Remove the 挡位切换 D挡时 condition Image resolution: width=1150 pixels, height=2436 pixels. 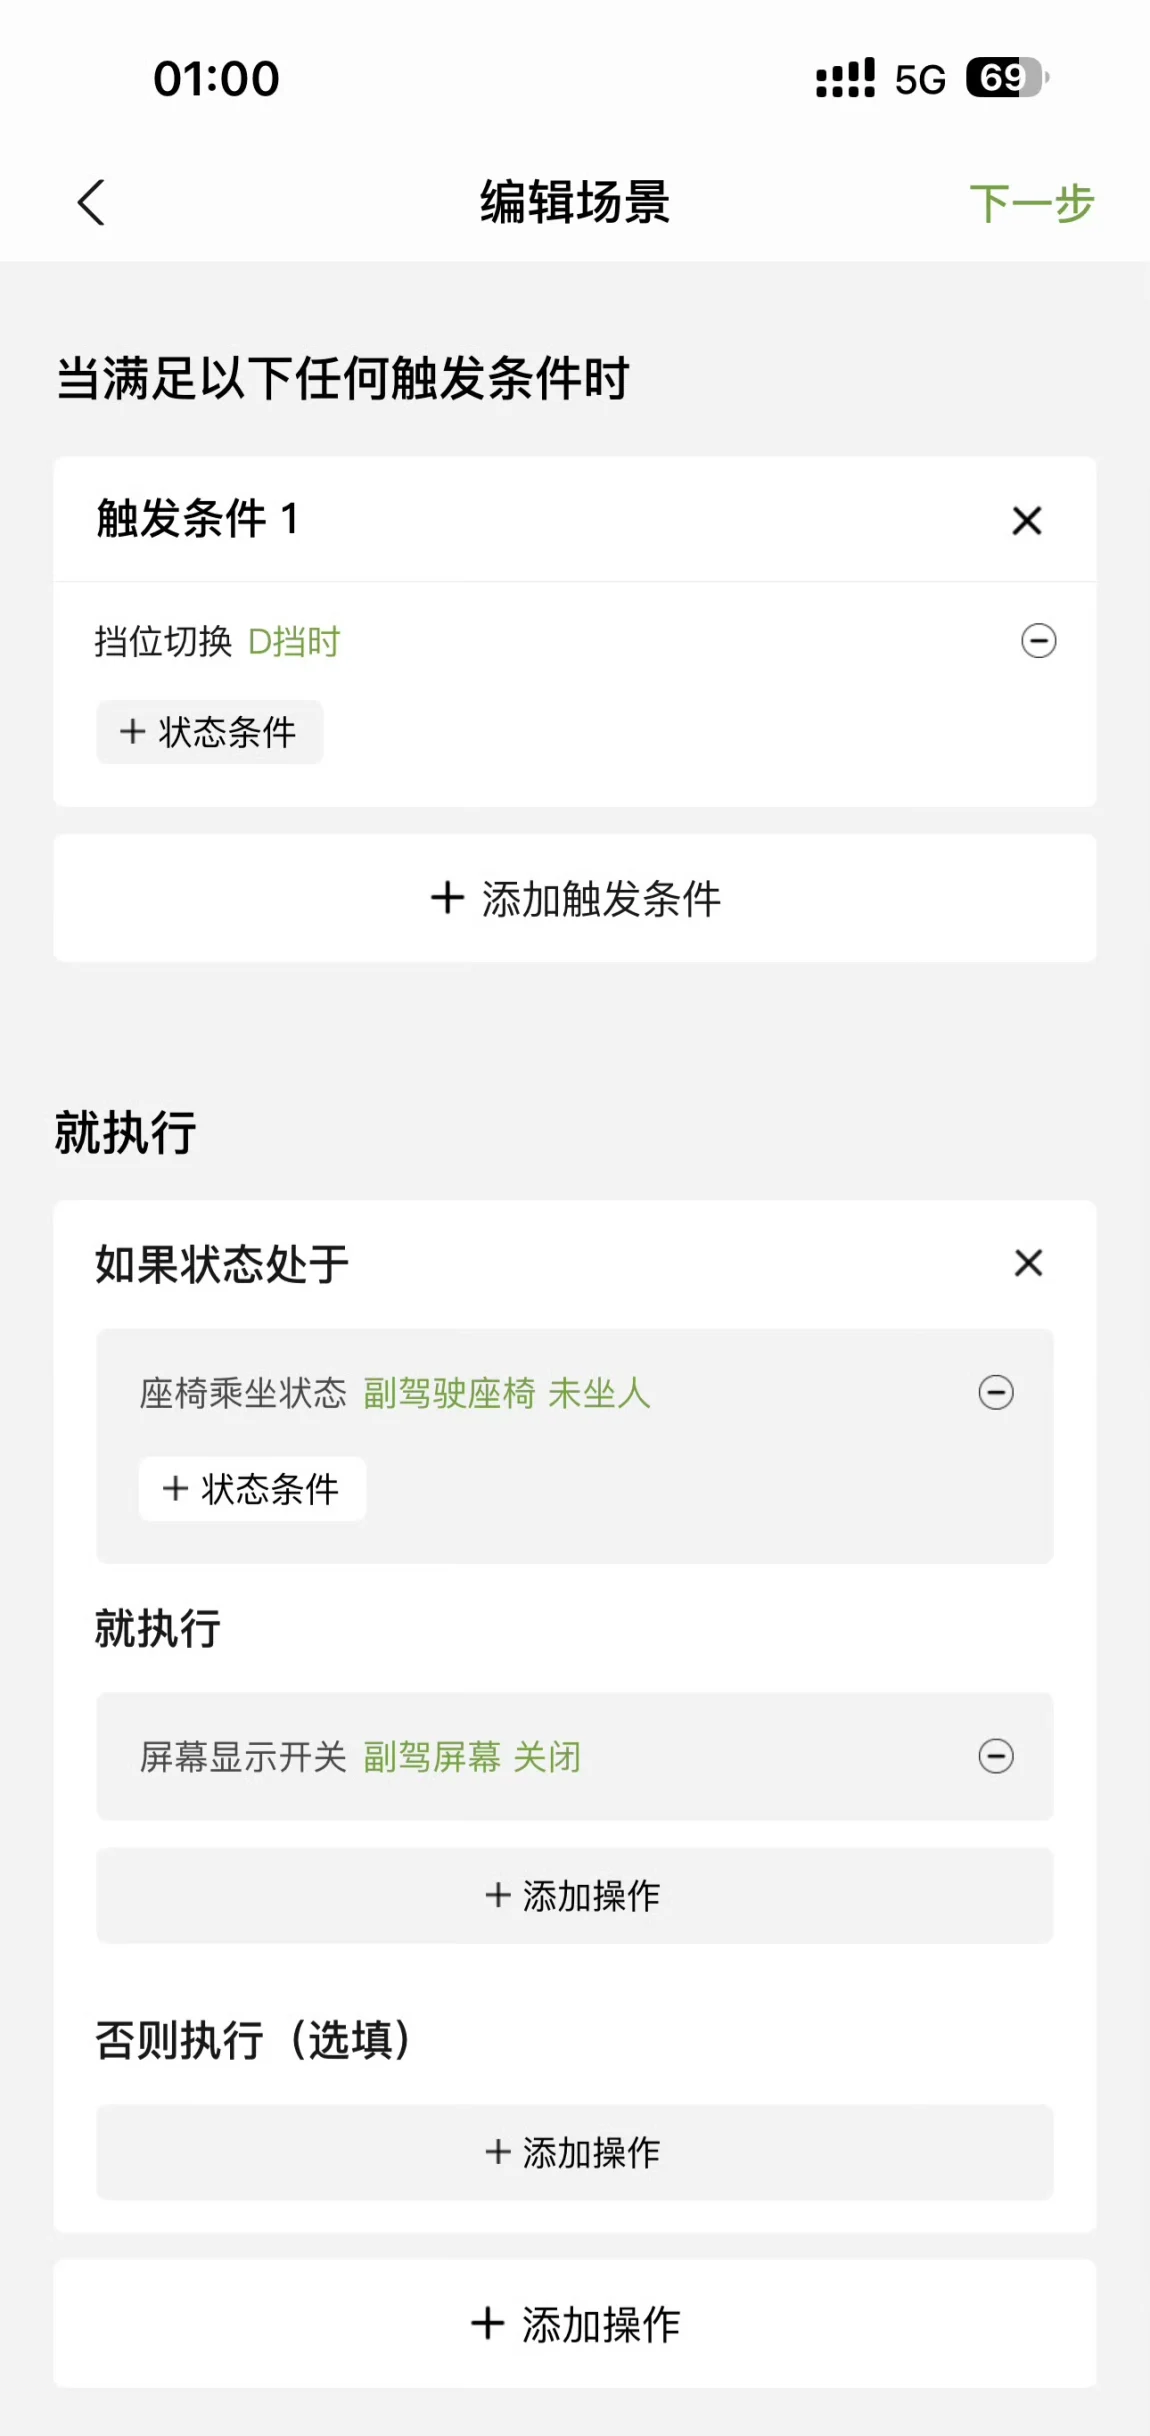pos(1038,641)
